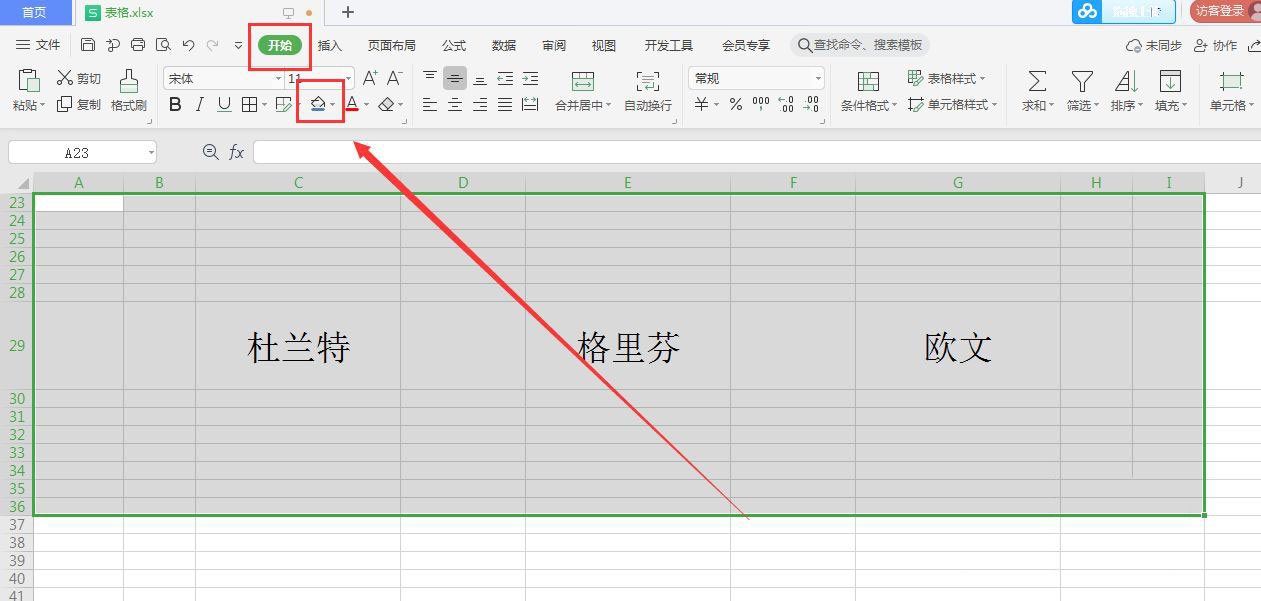This screenshot has width=1261, height=601.
Task: Click the 求和 sigma icon
Action: [x=1038, y=80]
